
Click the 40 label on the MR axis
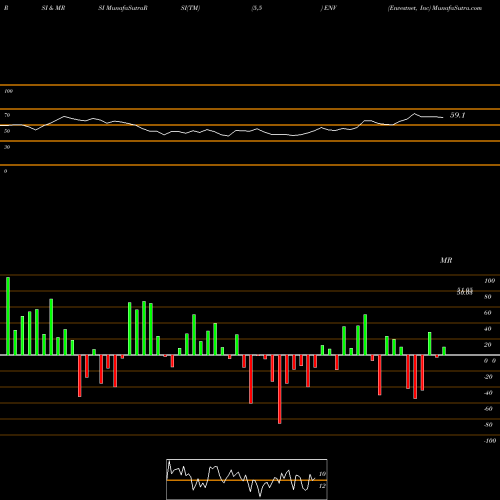487,329
